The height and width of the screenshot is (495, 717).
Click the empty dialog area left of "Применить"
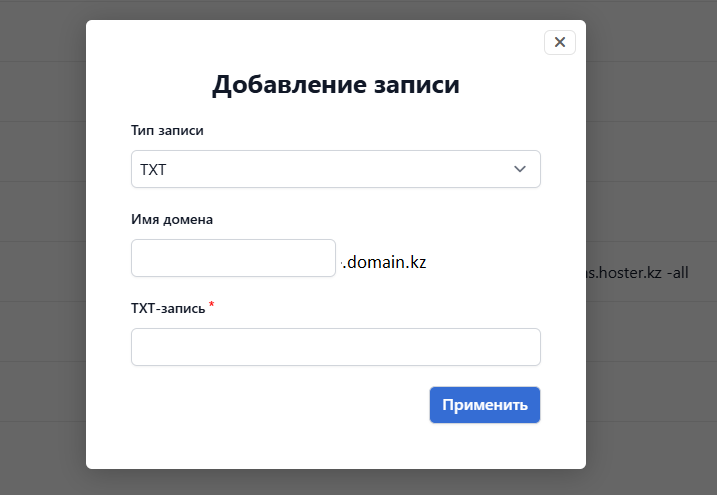click(x=280, y=405)
